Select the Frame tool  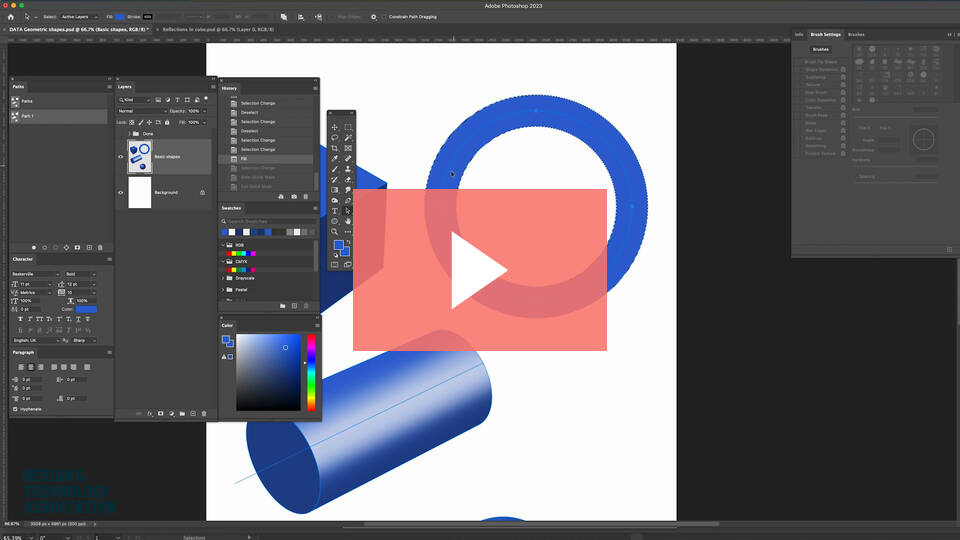[348, 148]
